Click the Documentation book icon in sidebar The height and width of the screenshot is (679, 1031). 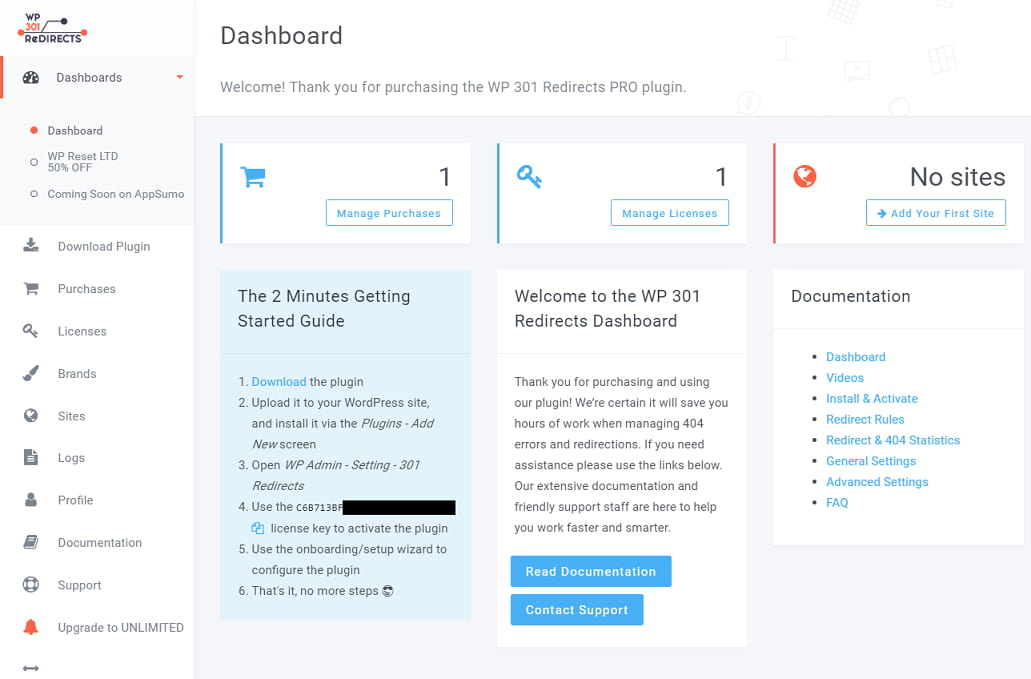tap(31, 542)
